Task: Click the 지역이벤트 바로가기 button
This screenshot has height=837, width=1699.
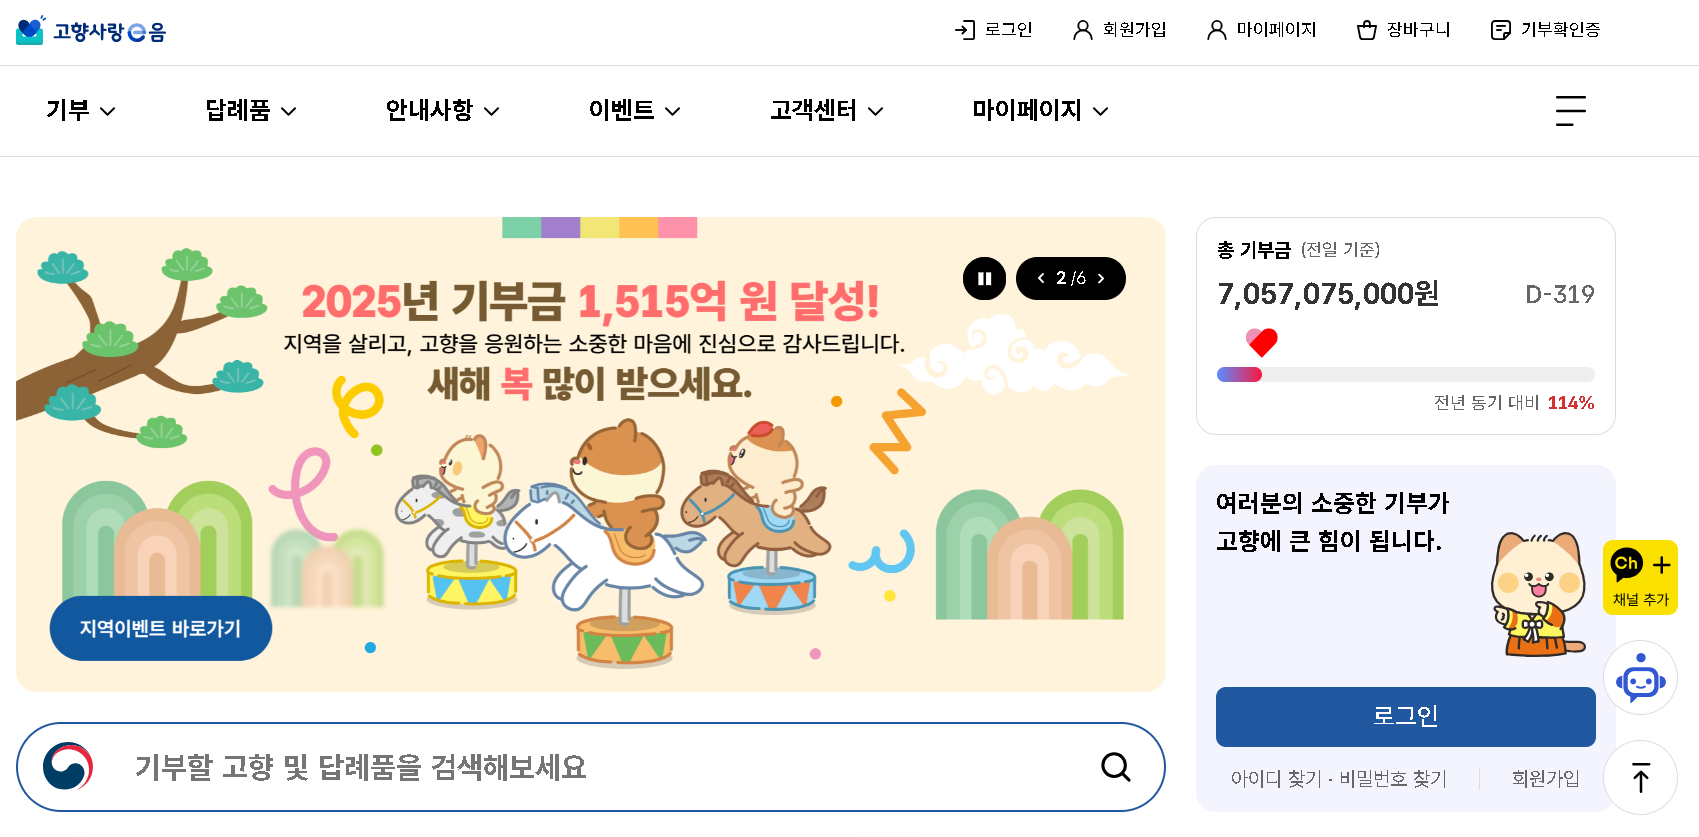Action: (160, 628)
